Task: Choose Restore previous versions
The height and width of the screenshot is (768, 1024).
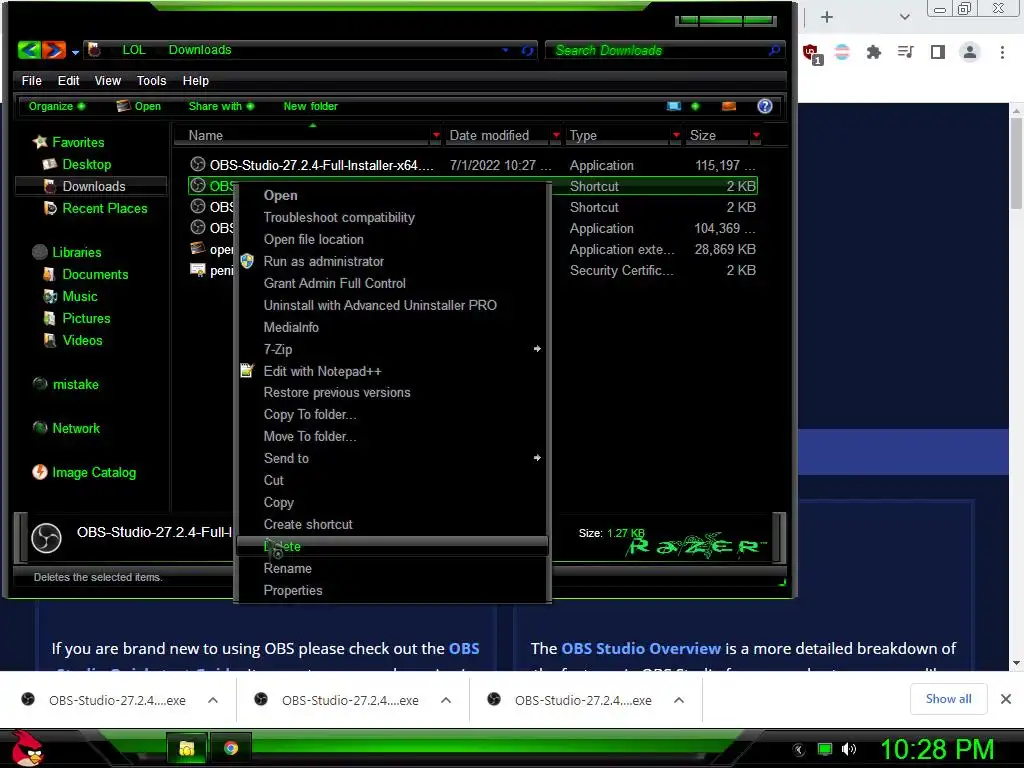Action: pyautogui.click(x=392, y=392)
